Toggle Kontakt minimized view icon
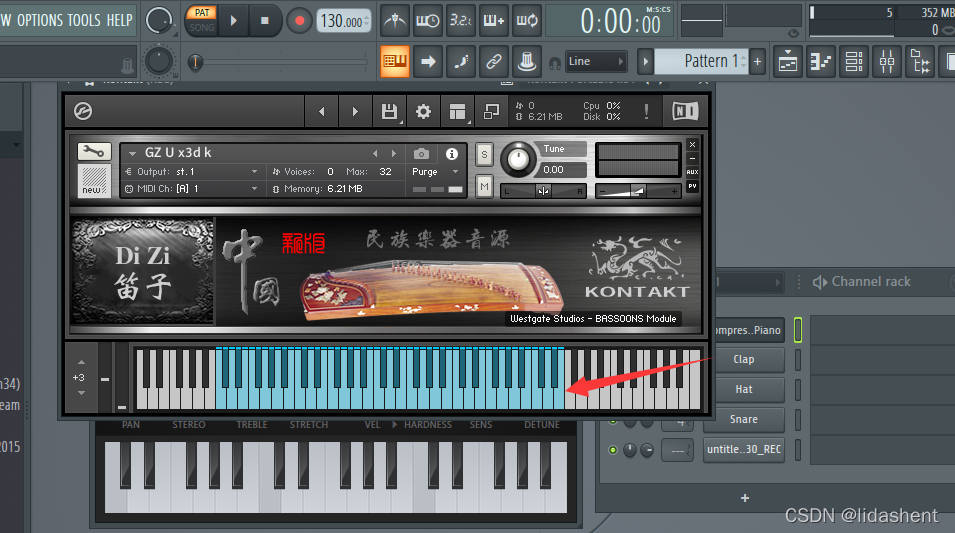The width and height of the screenshot is (955, 533). click(x=491, y=111)
